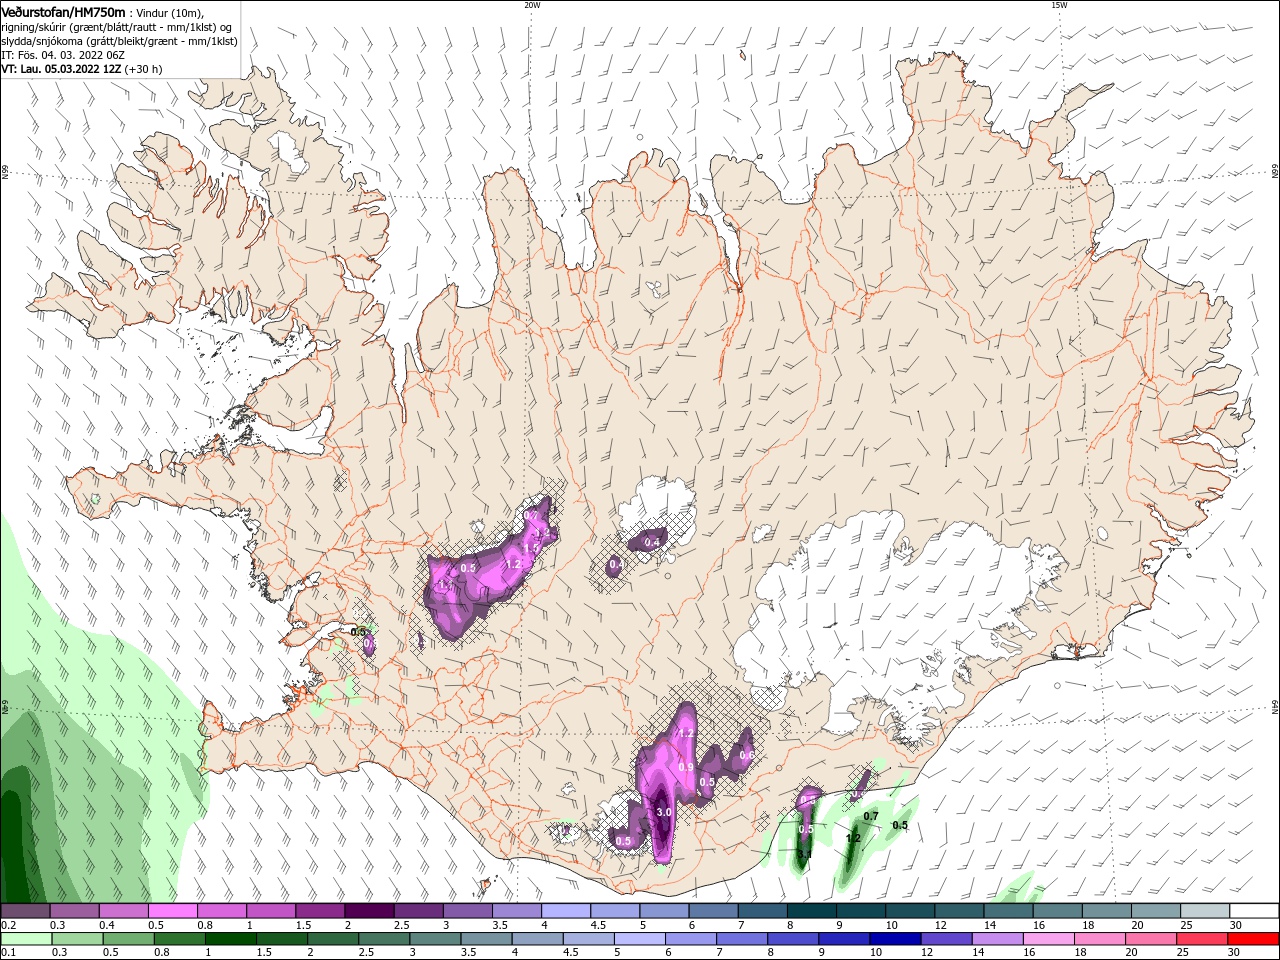Click the black 0.7 rain value label
The height and width of the screenshot is (960, 1280).
click(871, 816)
